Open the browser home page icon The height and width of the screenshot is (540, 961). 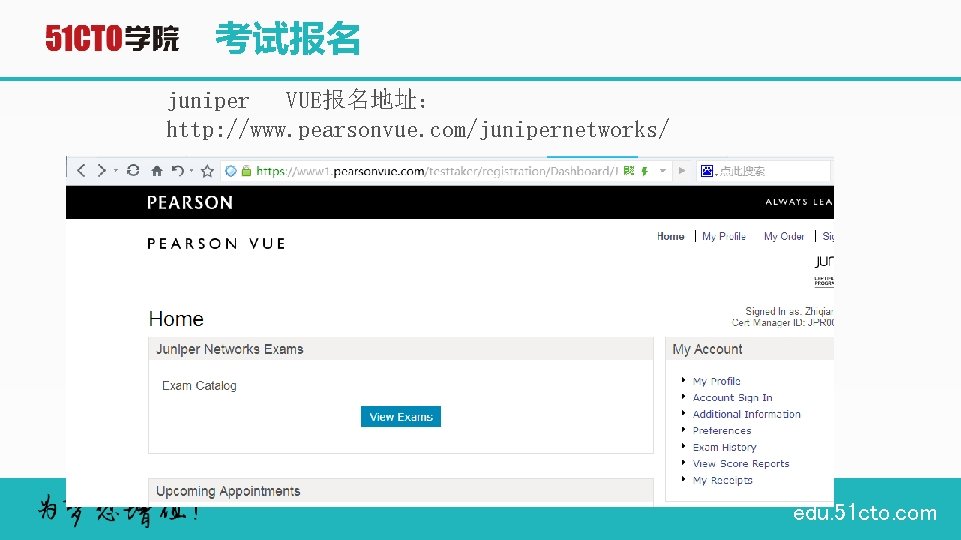click(157, 171)
